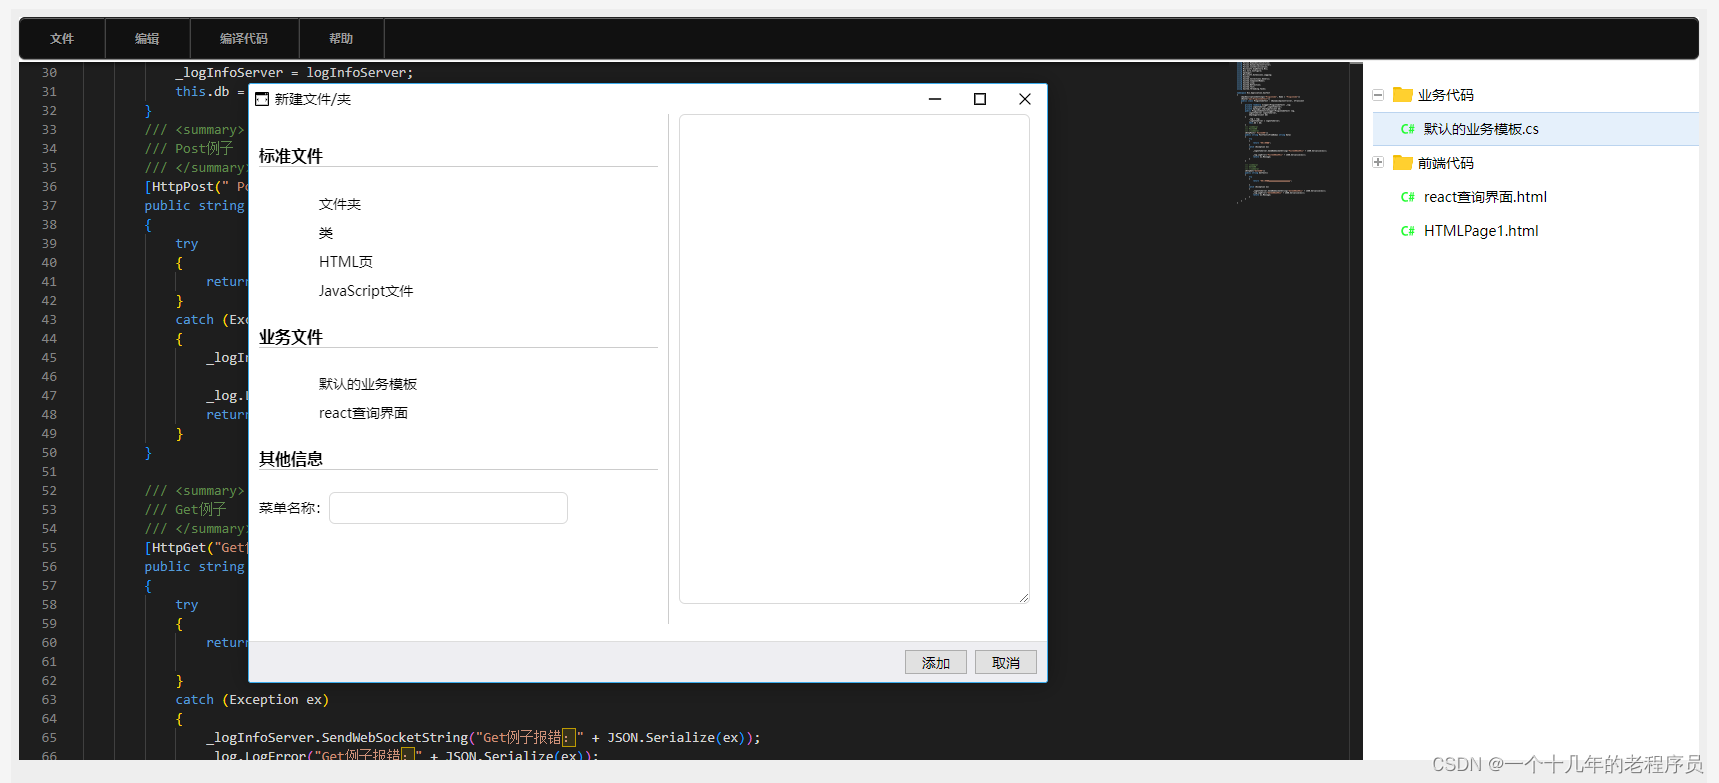Open the 编辑 menu
The image size is (1719, 783).
click(x=147, y=39)
